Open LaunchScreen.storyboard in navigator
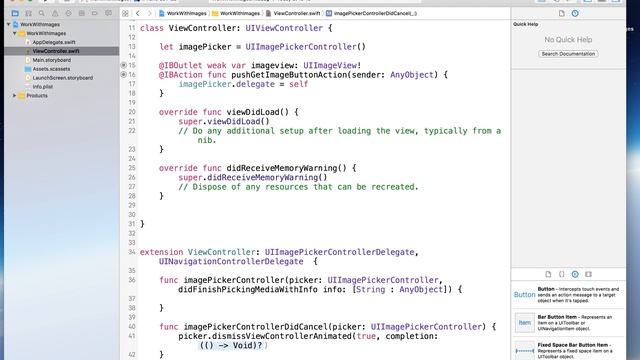 tap(62, 78)
